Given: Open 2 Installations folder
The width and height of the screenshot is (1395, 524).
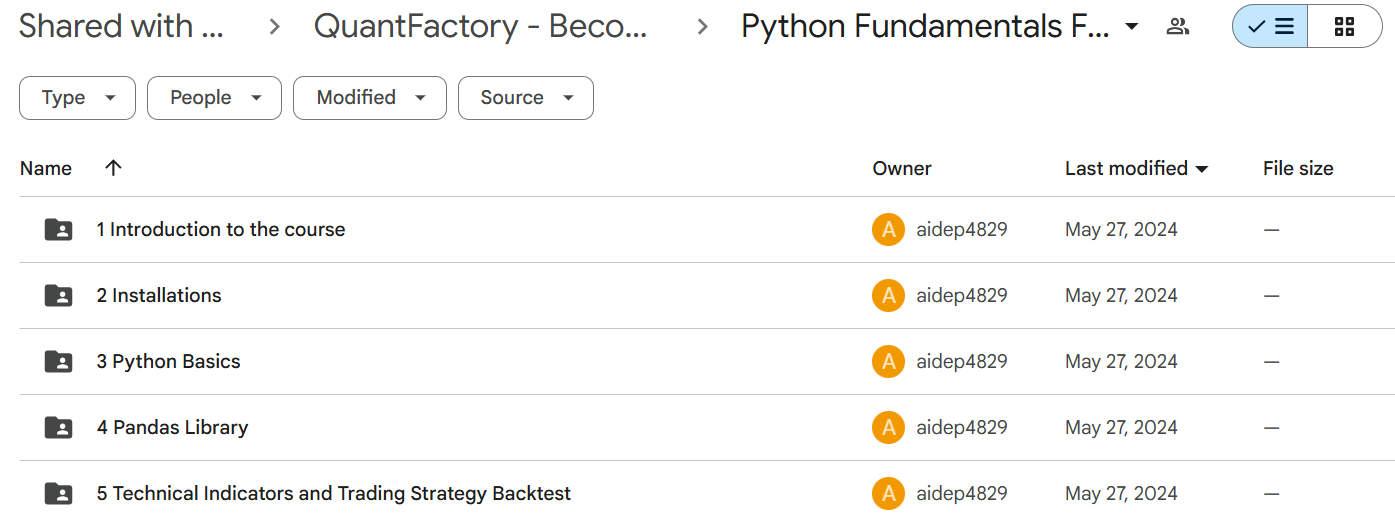Looking at the screenshot, I should [x=159, y=296].
